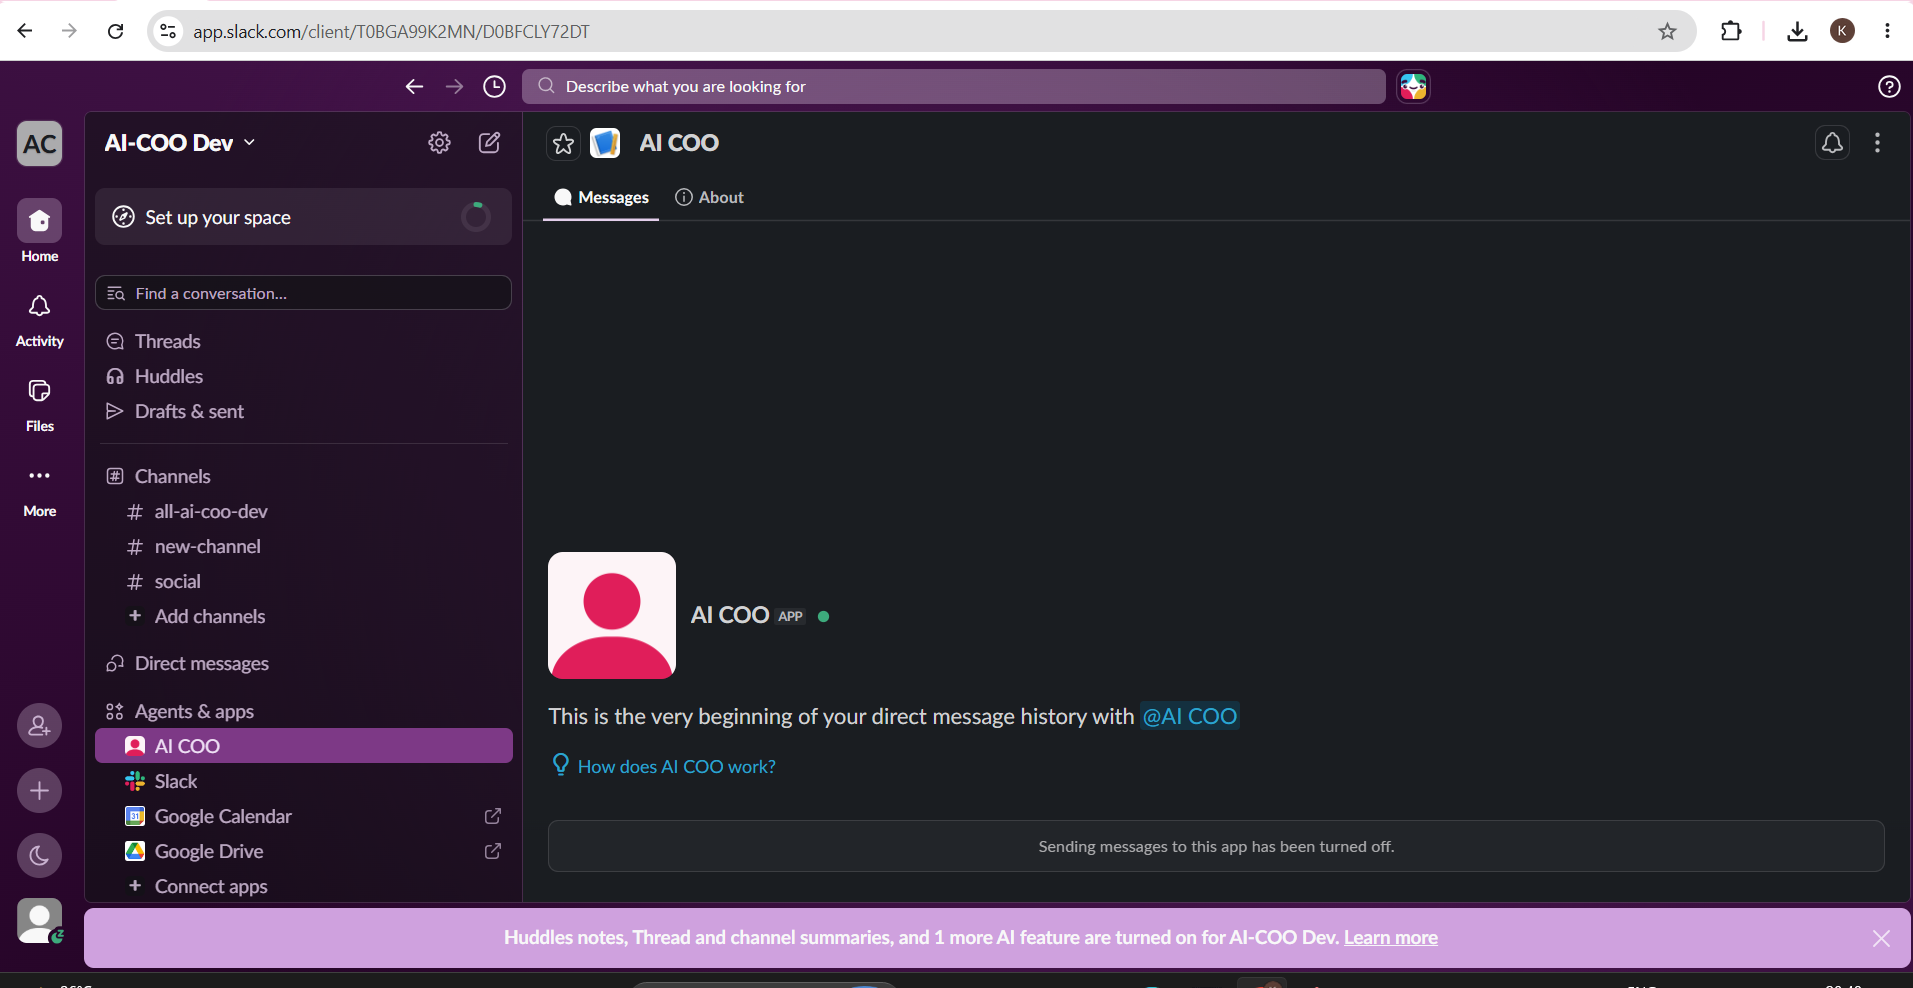Go to Home in Slack sidebar

[40, 231]
